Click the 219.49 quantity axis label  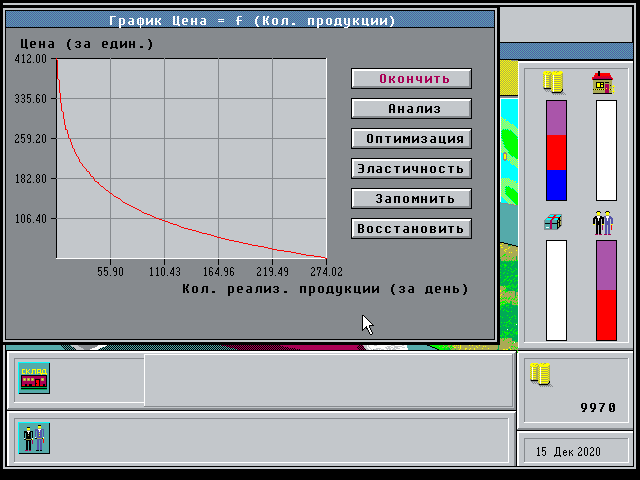(x=273, y=271)
